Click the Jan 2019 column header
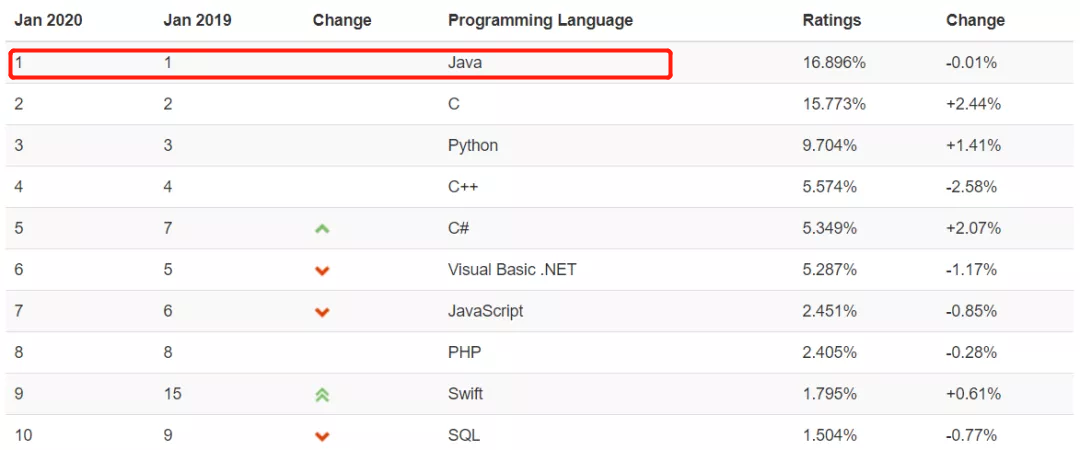The height and width of the screenshot is (450, 1080). (x=197, y=20)
